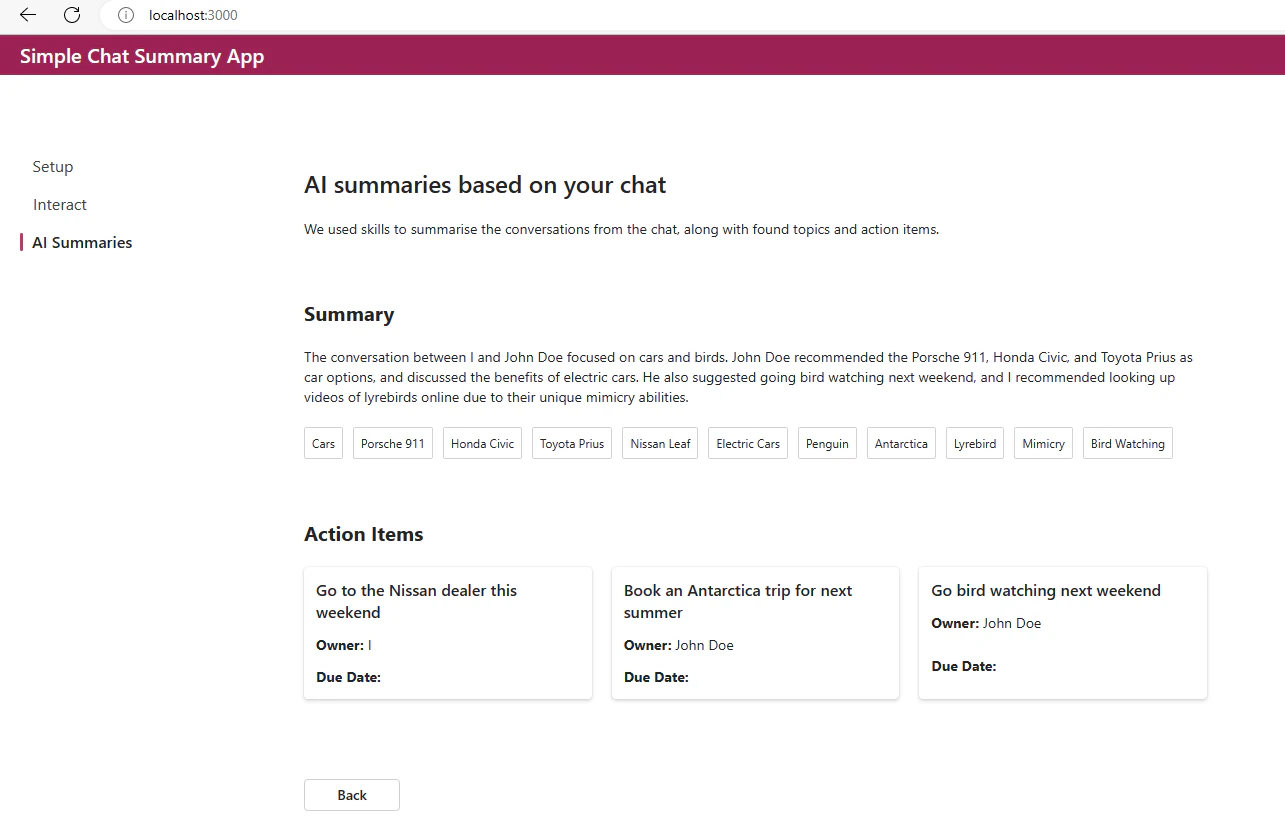Click the localhost:3000 address bar
Image resolution: width=1285 pixels, height=835 pixels.
click(x=690, y=15)
